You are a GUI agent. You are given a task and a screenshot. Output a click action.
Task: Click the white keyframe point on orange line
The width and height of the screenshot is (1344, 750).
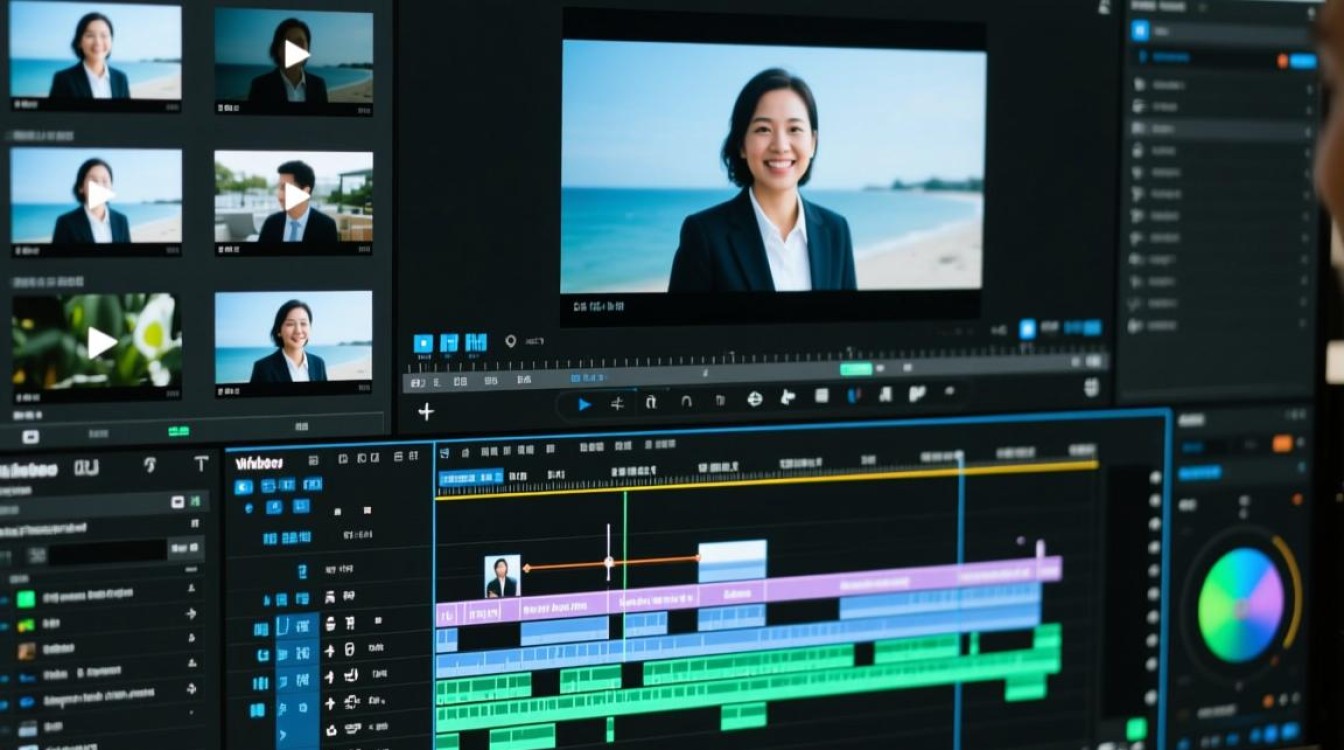[609, 563]
